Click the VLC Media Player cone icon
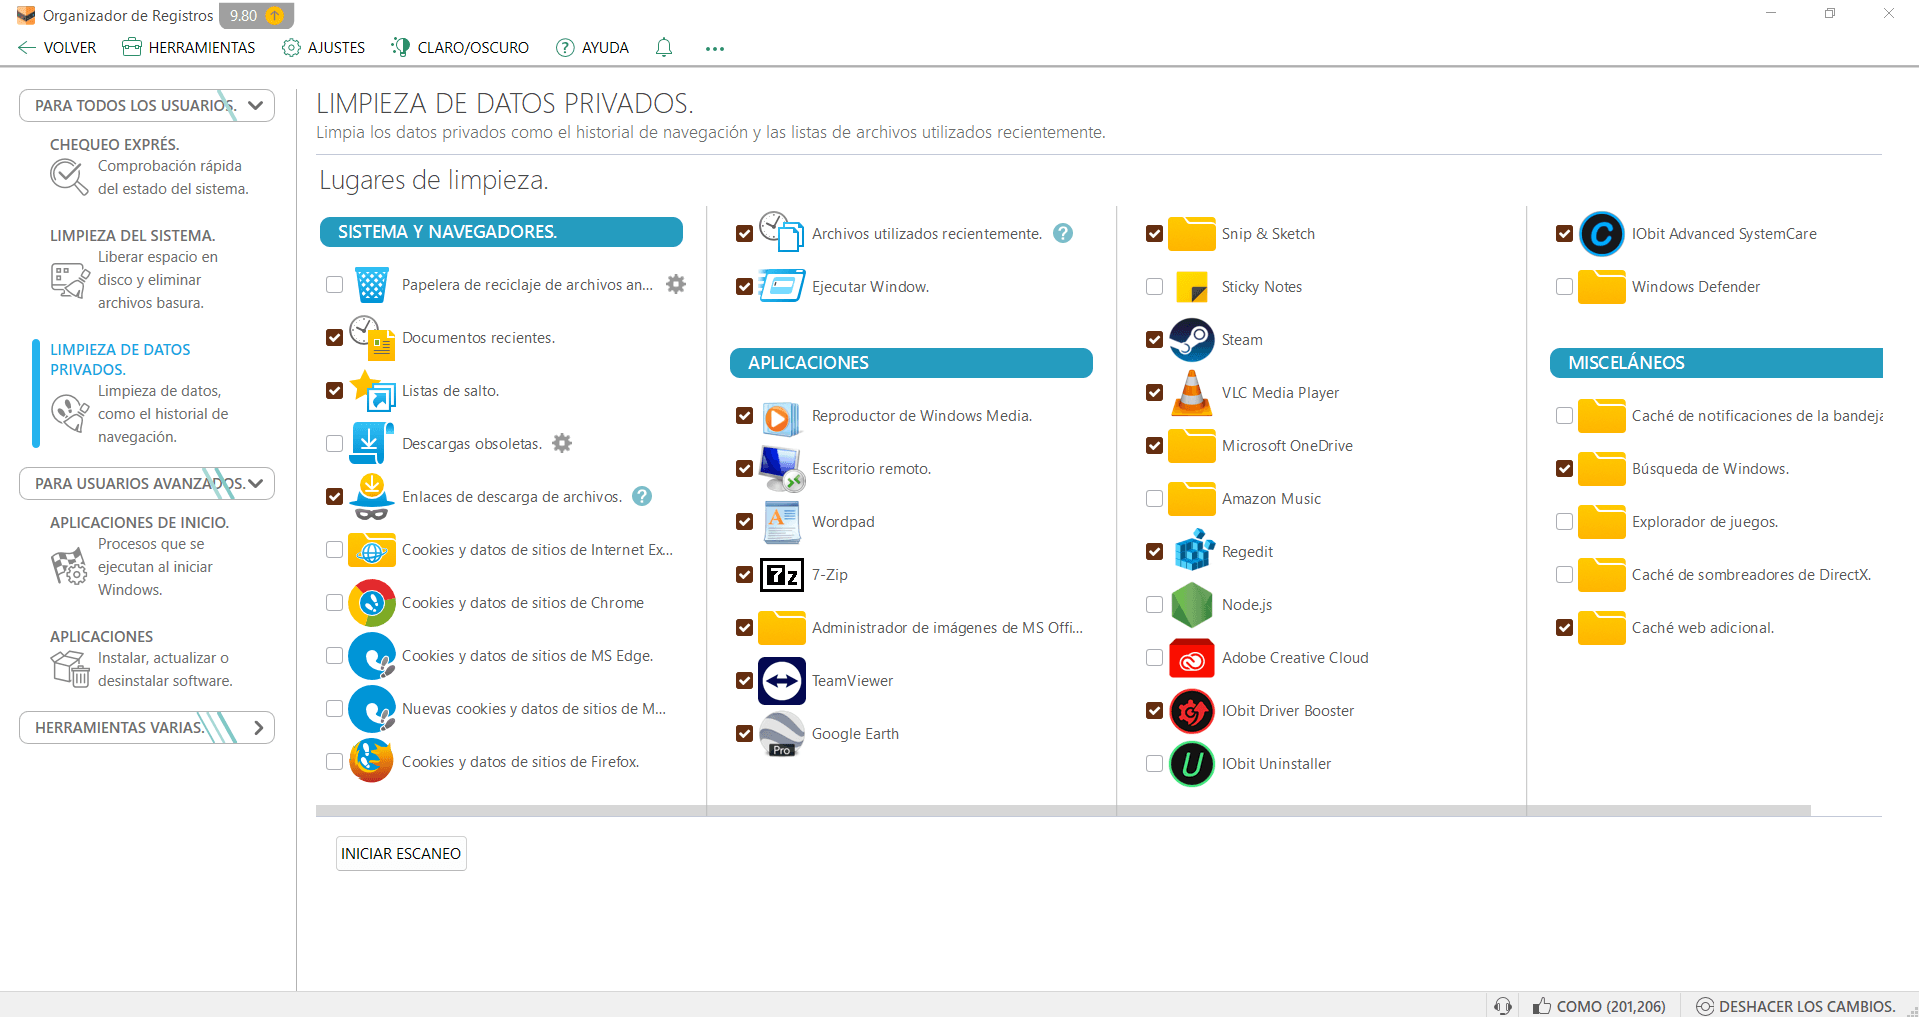 (1192, 392)
